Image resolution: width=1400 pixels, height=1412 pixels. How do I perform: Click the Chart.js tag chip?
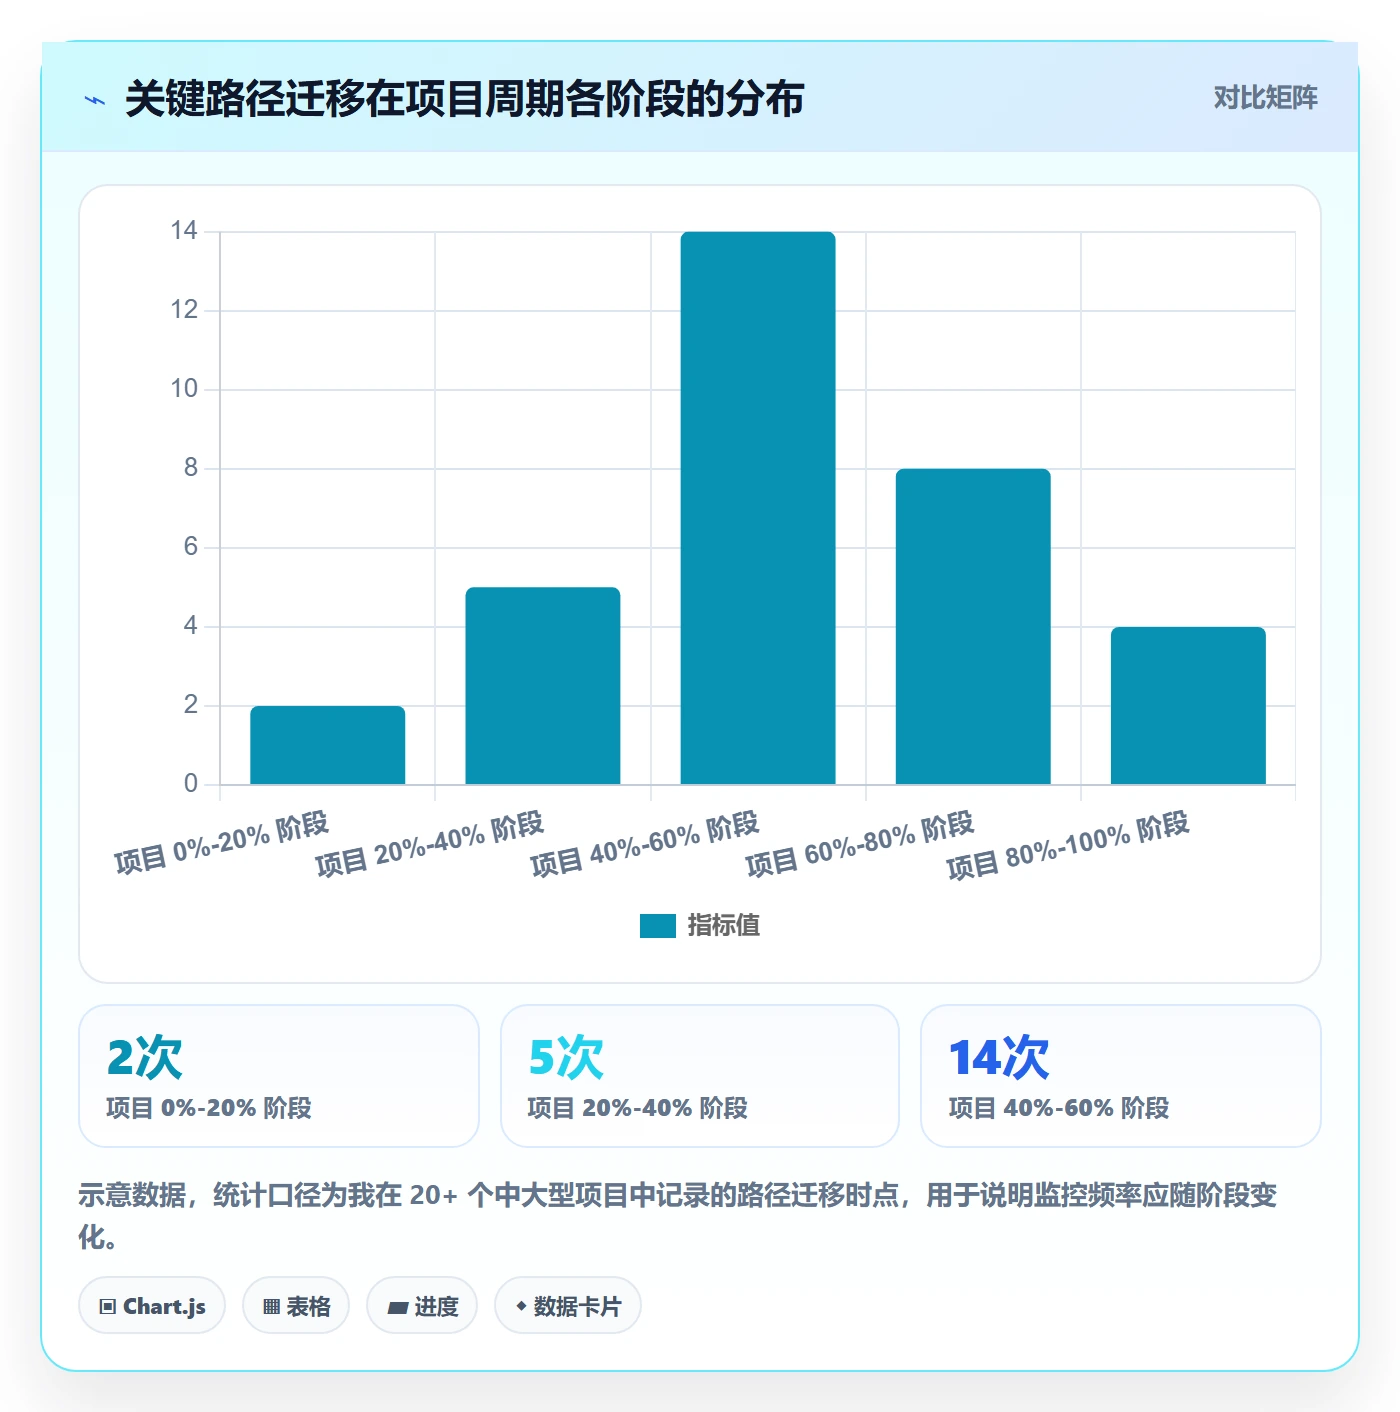click(x=152, y=1306)
